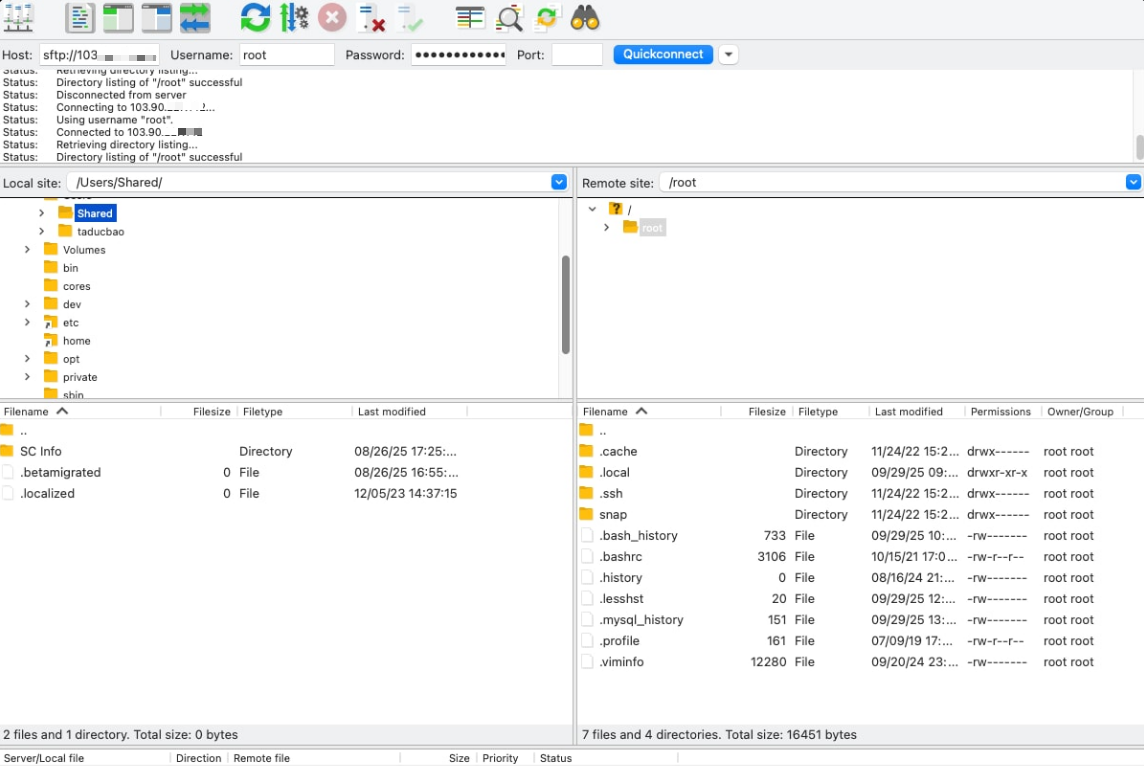Expand the remote root folder node

[606, 228]
